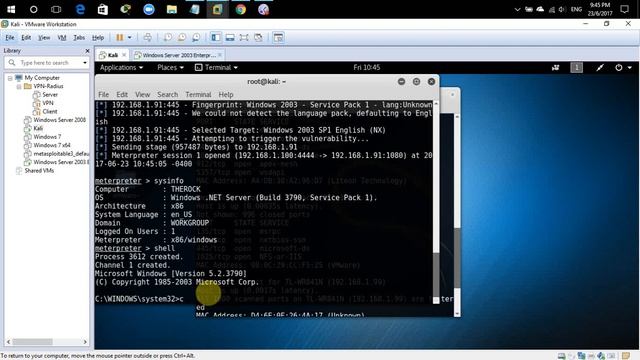This screenshot has width=640, height=360.
Task: Close the Windows Server 2003 tab
Action: click(x=220, y=55)
